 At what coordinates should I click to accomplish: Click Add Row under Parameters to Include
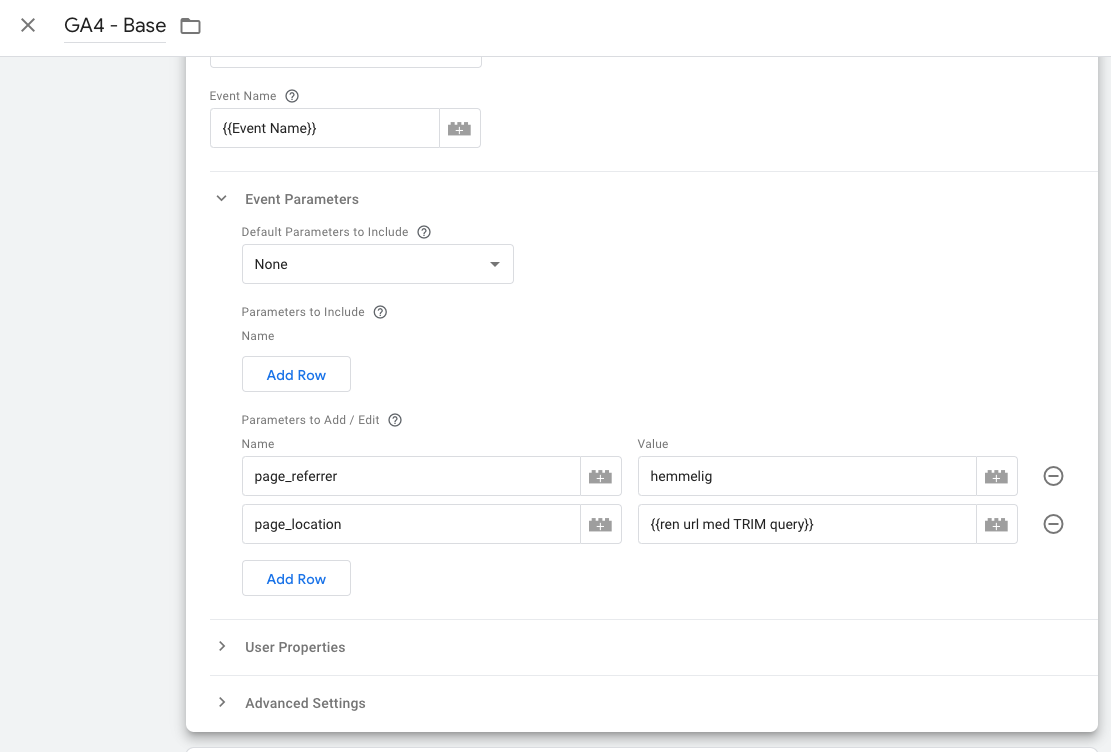296,374
